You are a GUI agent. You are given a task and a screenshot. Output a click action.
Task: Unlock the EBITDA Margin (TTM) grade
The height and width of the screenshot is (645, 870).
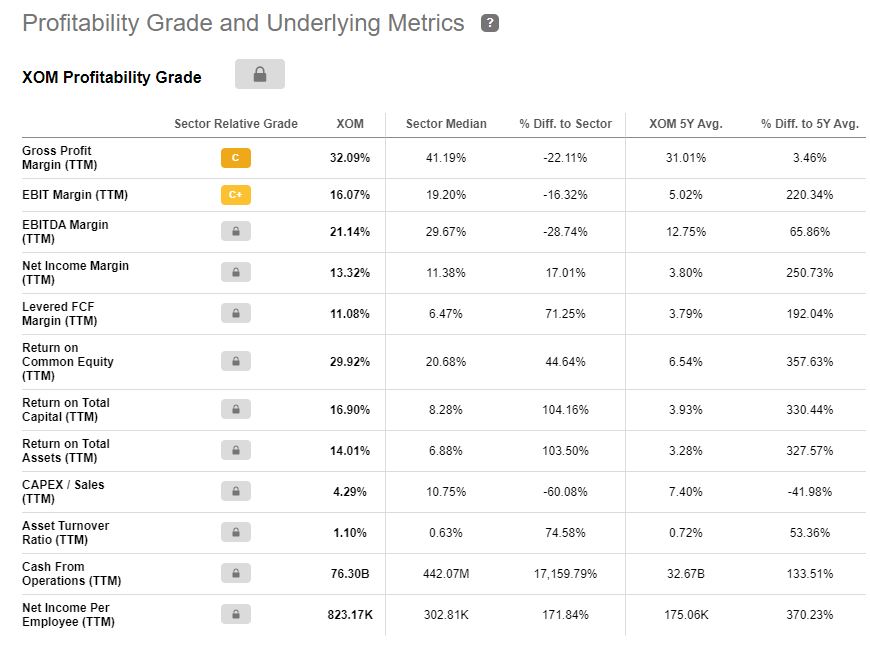coord(236,230)
